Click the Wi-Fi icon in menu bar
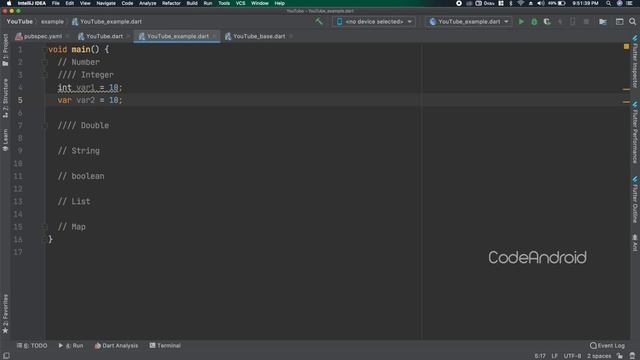 click(x=520, y=3)
